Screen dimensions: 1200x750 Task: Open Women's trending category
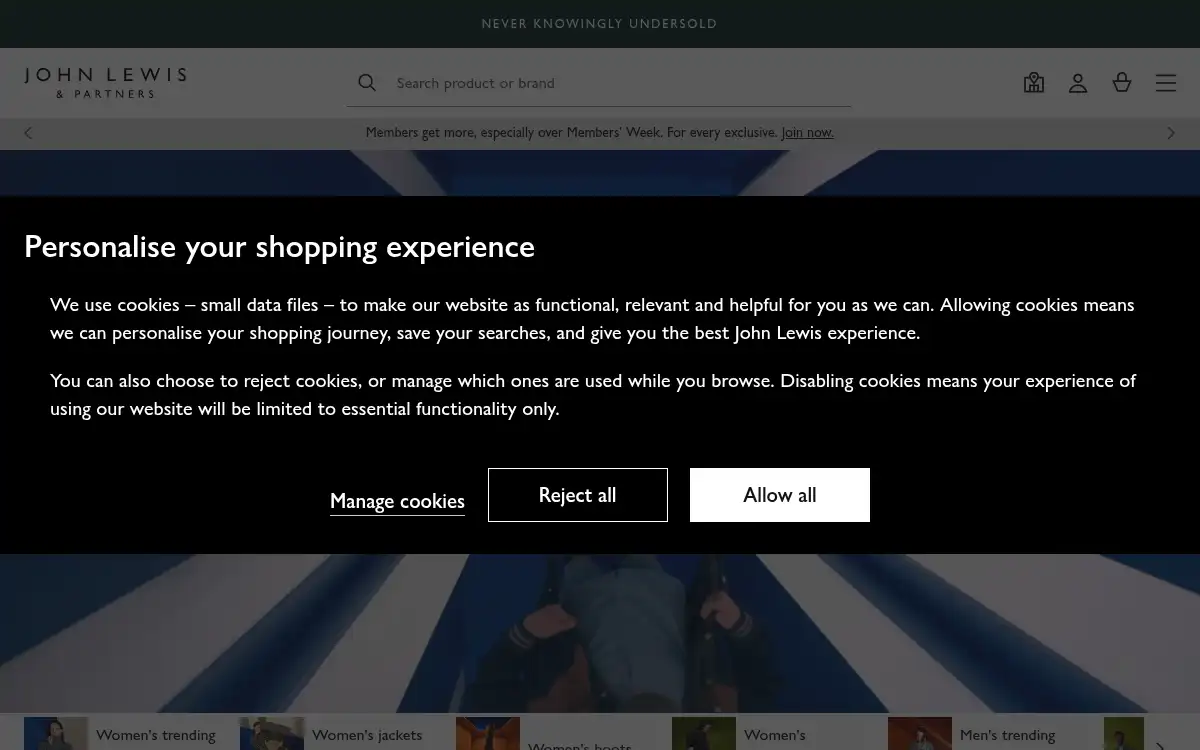(120, 735)
